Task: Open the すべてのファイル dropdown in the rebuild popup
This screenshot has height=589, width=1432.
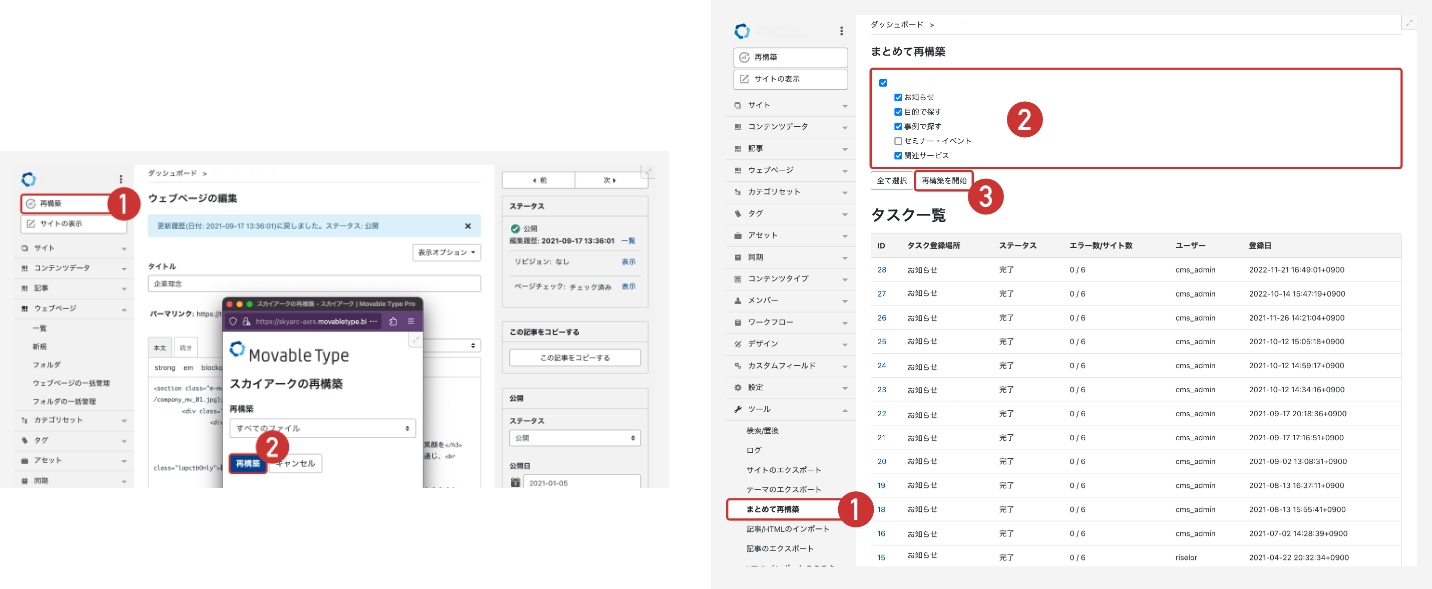Action: (x=322, y=428)
